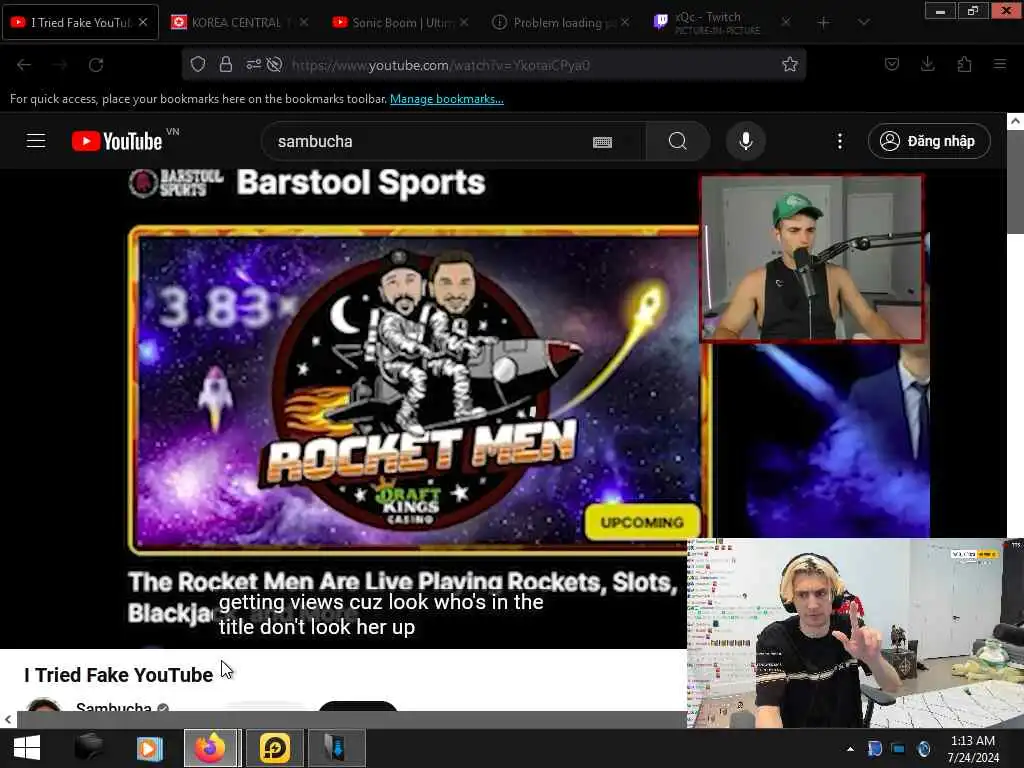
Task: Click the YouTube search magnifier button
Action: (x=678, y=141)
